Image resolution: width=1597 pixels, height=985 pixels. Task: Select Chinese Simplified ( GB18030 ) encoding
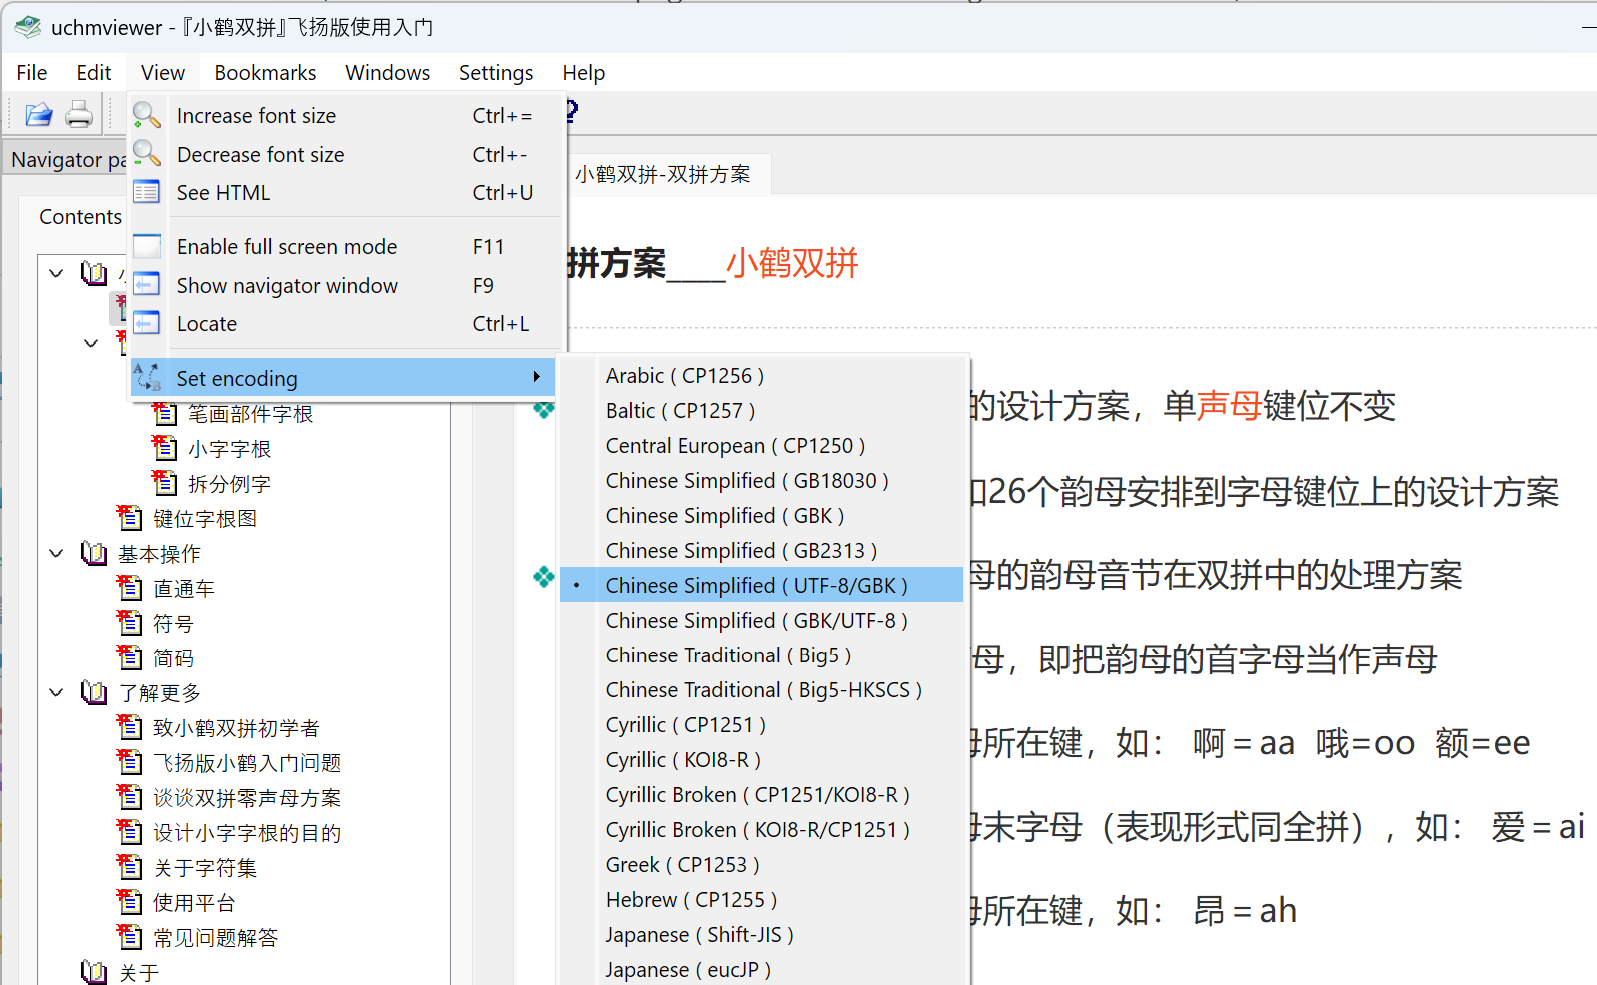pos(746,481)
